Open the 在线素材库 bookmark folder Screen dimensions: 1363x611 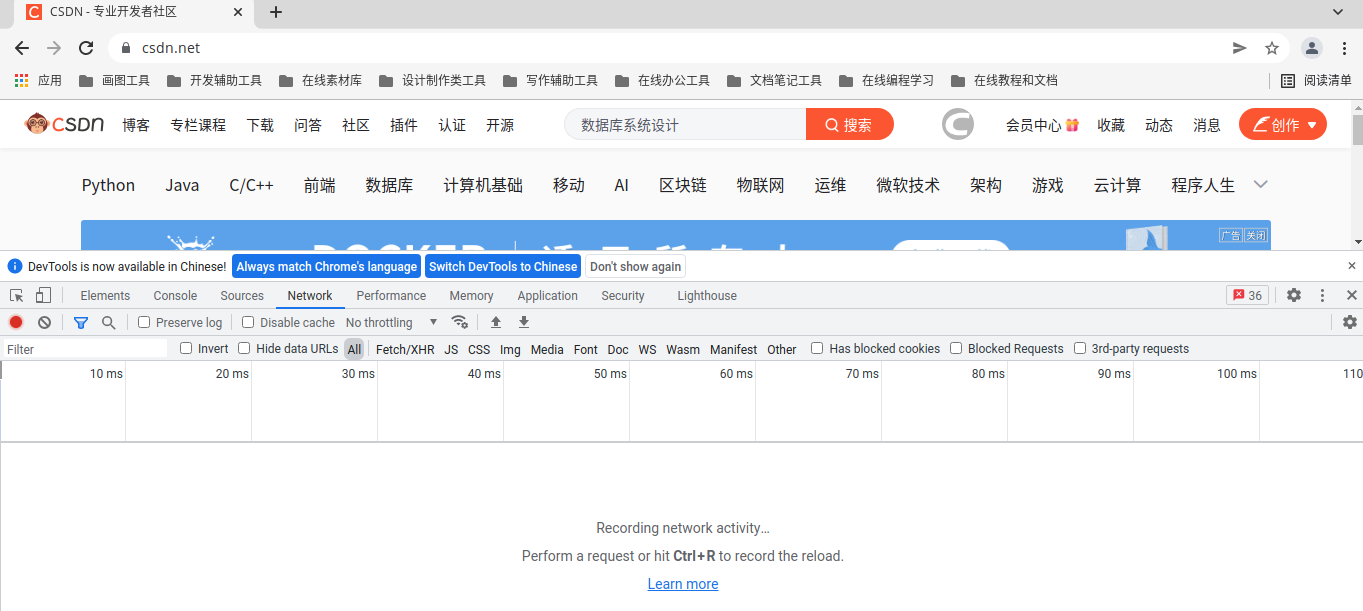(320, 80)
